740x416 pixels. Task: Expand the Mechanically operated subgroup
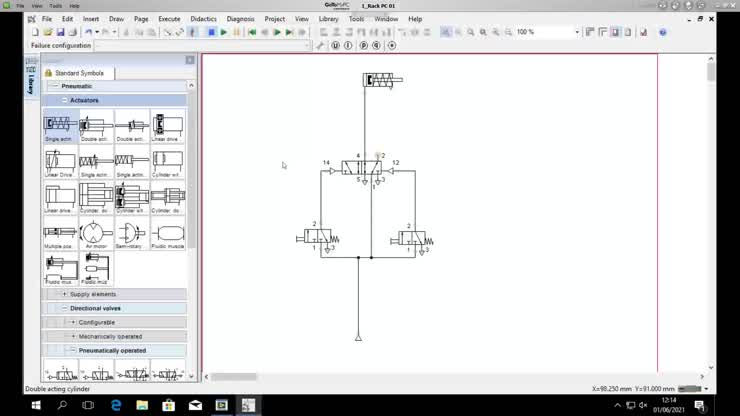click(73, 337)
